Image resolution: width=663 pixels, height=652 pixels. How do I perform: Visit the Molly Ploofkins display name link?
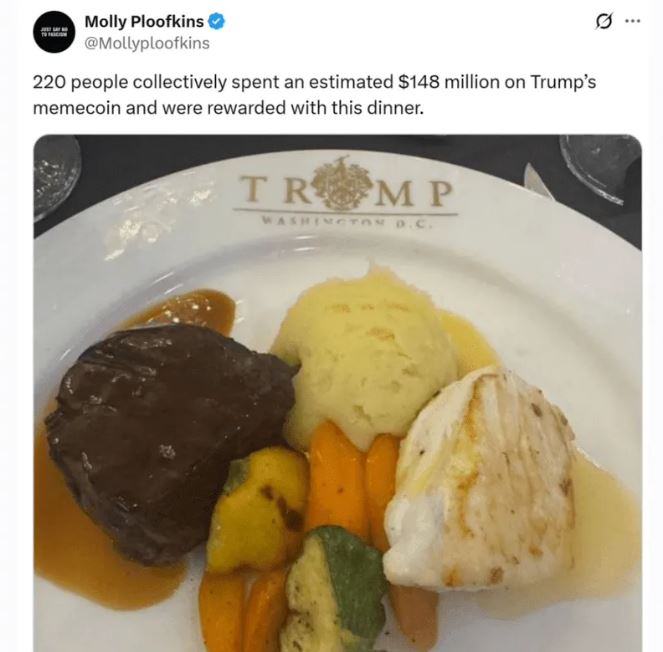pyautogui.click(x=144, y=21)
